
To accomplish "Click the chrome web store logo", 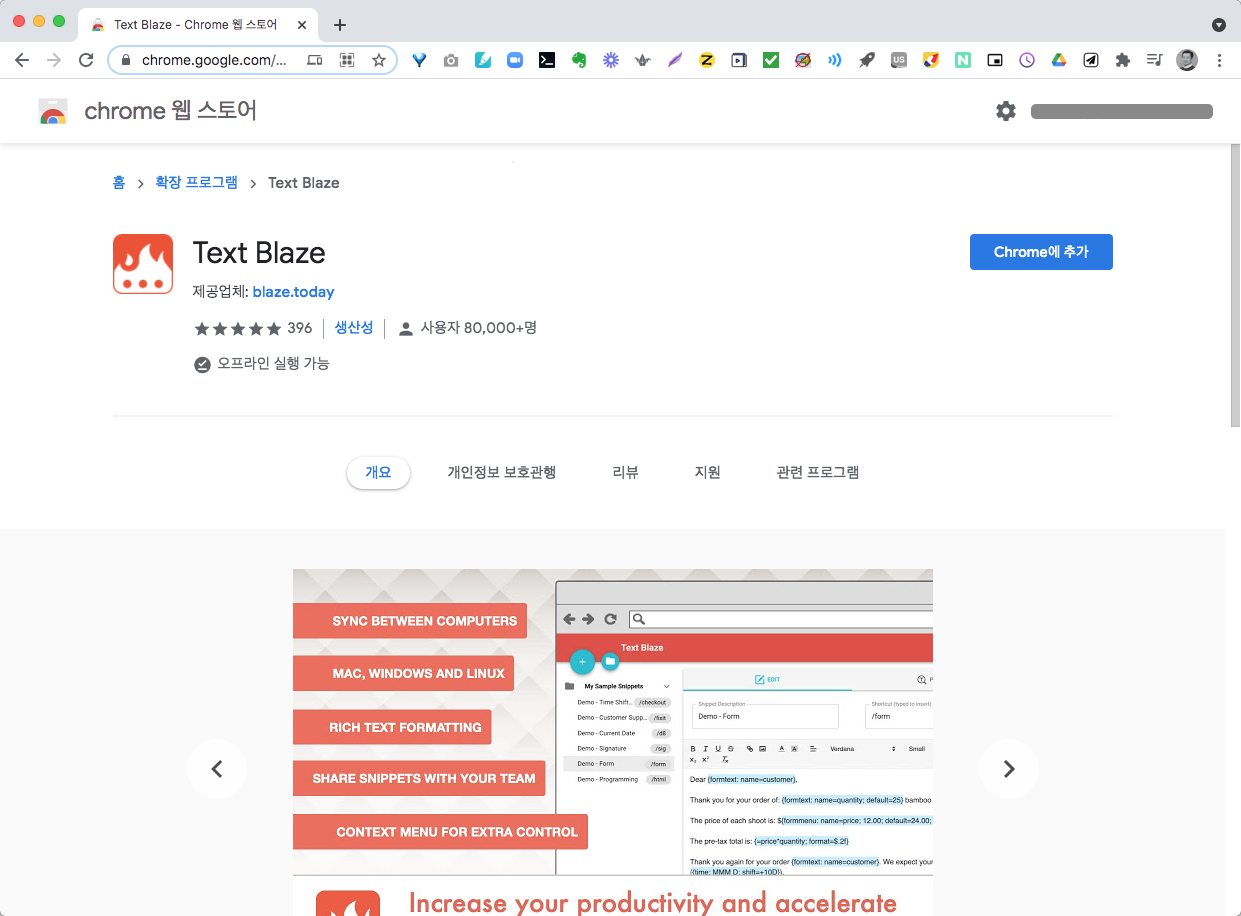I will click(x=53, y=111).
